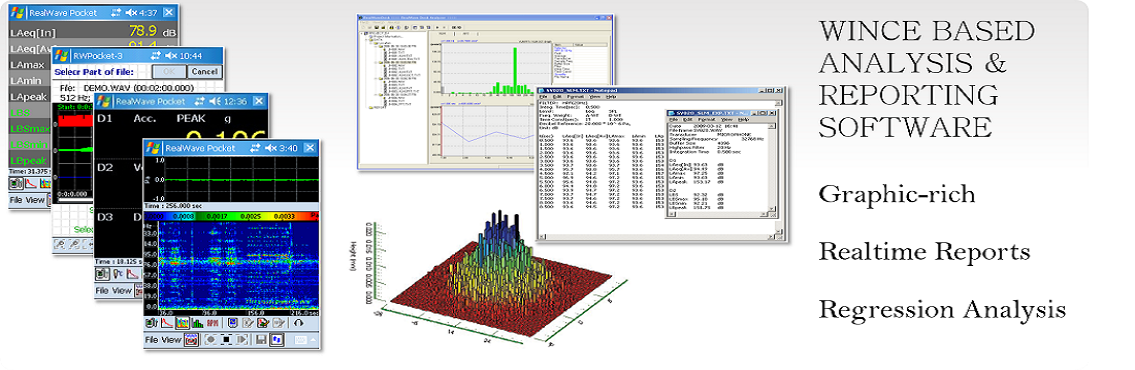Click the floppy disk save icon

[x=261, y=340]
